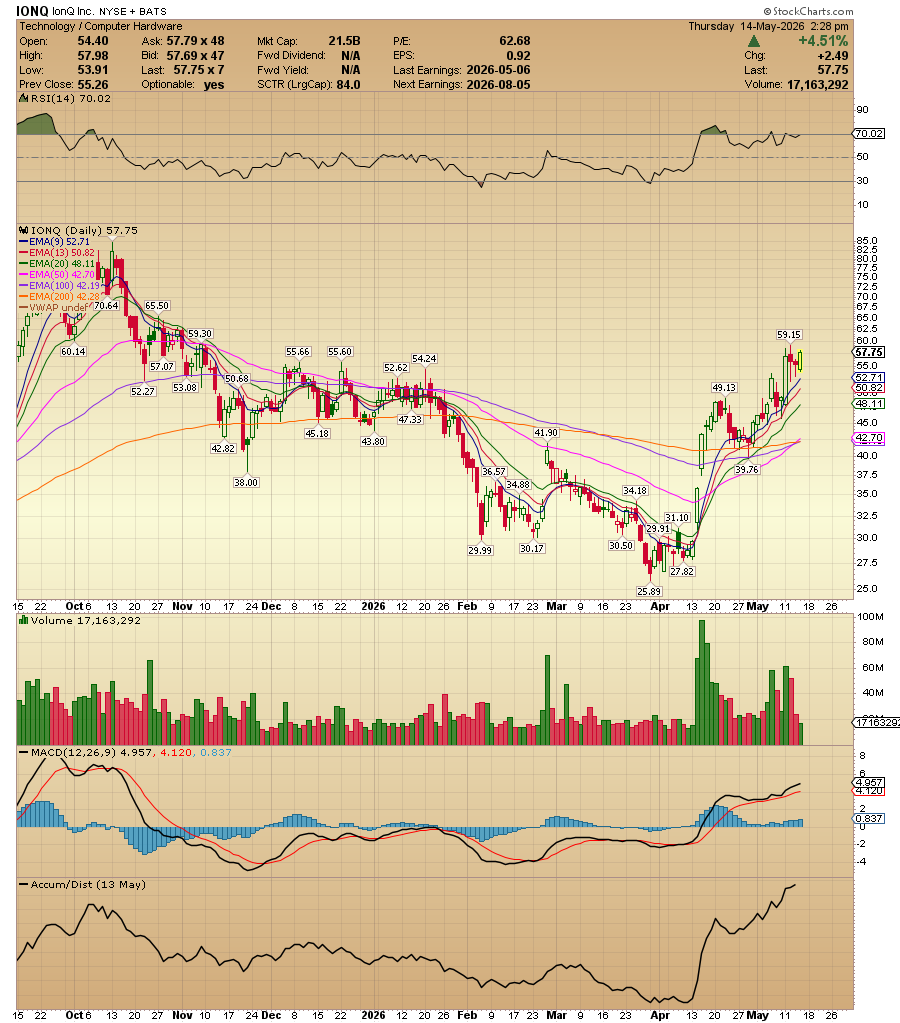Click the magenta 42.70 axis tag
The height and width of the screenshot is (1023, 900).
coord(869,438)
